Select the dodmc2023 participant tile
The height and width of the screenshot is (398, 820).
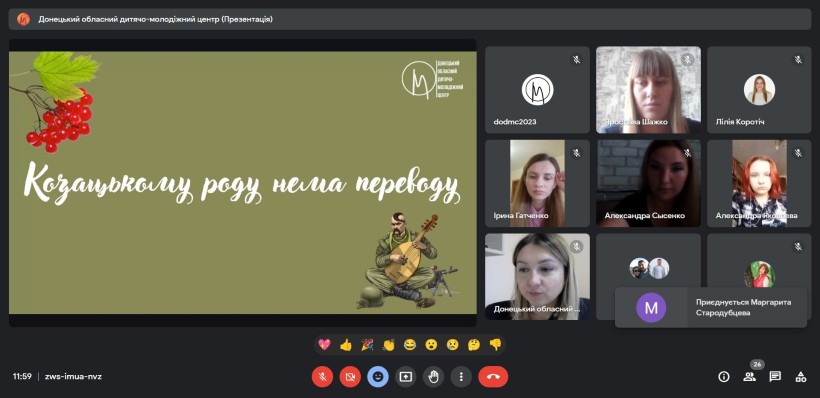tap(537, 90)
